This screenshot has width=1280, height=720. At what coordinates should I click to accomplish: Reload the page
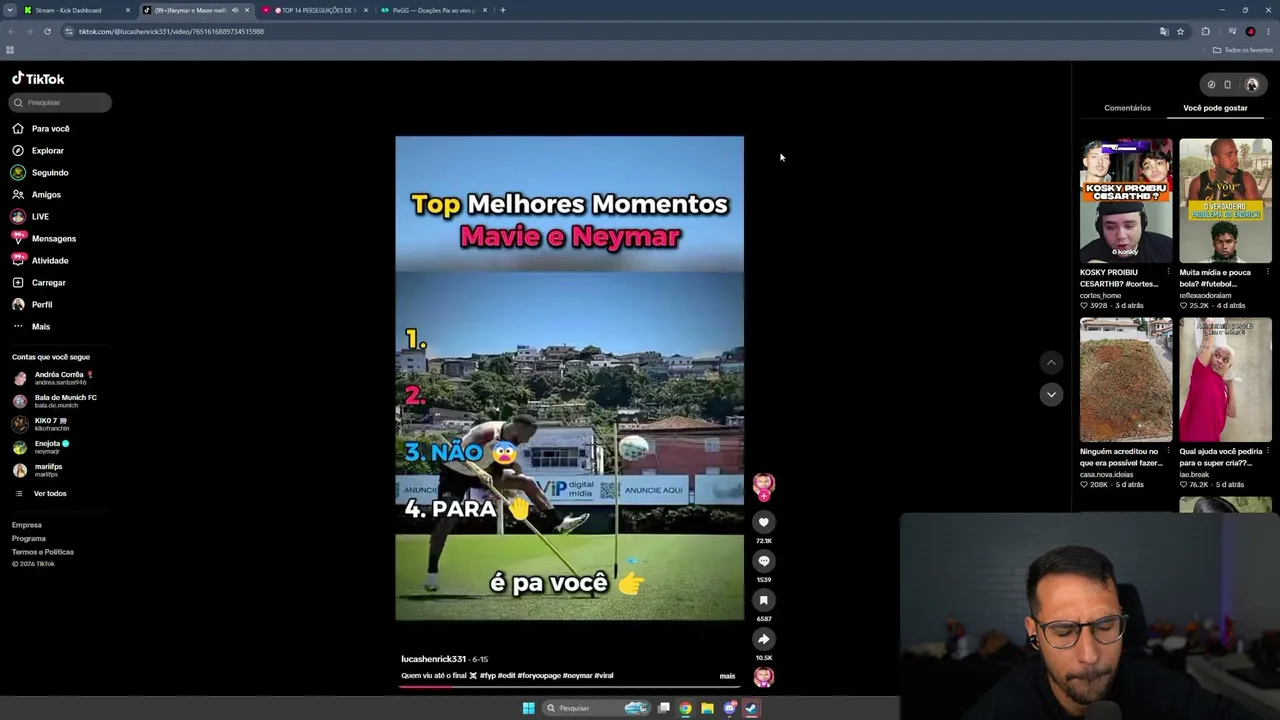tap(47, 31)
